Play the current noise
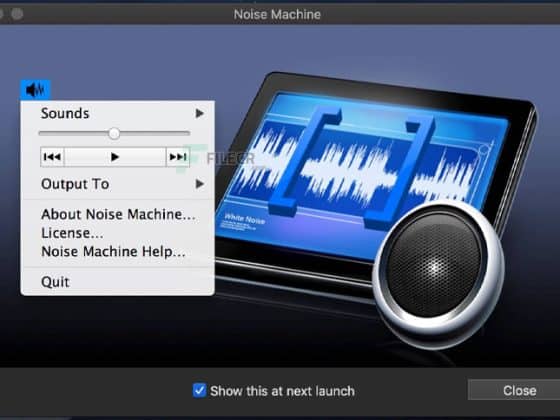The width and height of the screenshot is (560, 420). tap(115, 157)
